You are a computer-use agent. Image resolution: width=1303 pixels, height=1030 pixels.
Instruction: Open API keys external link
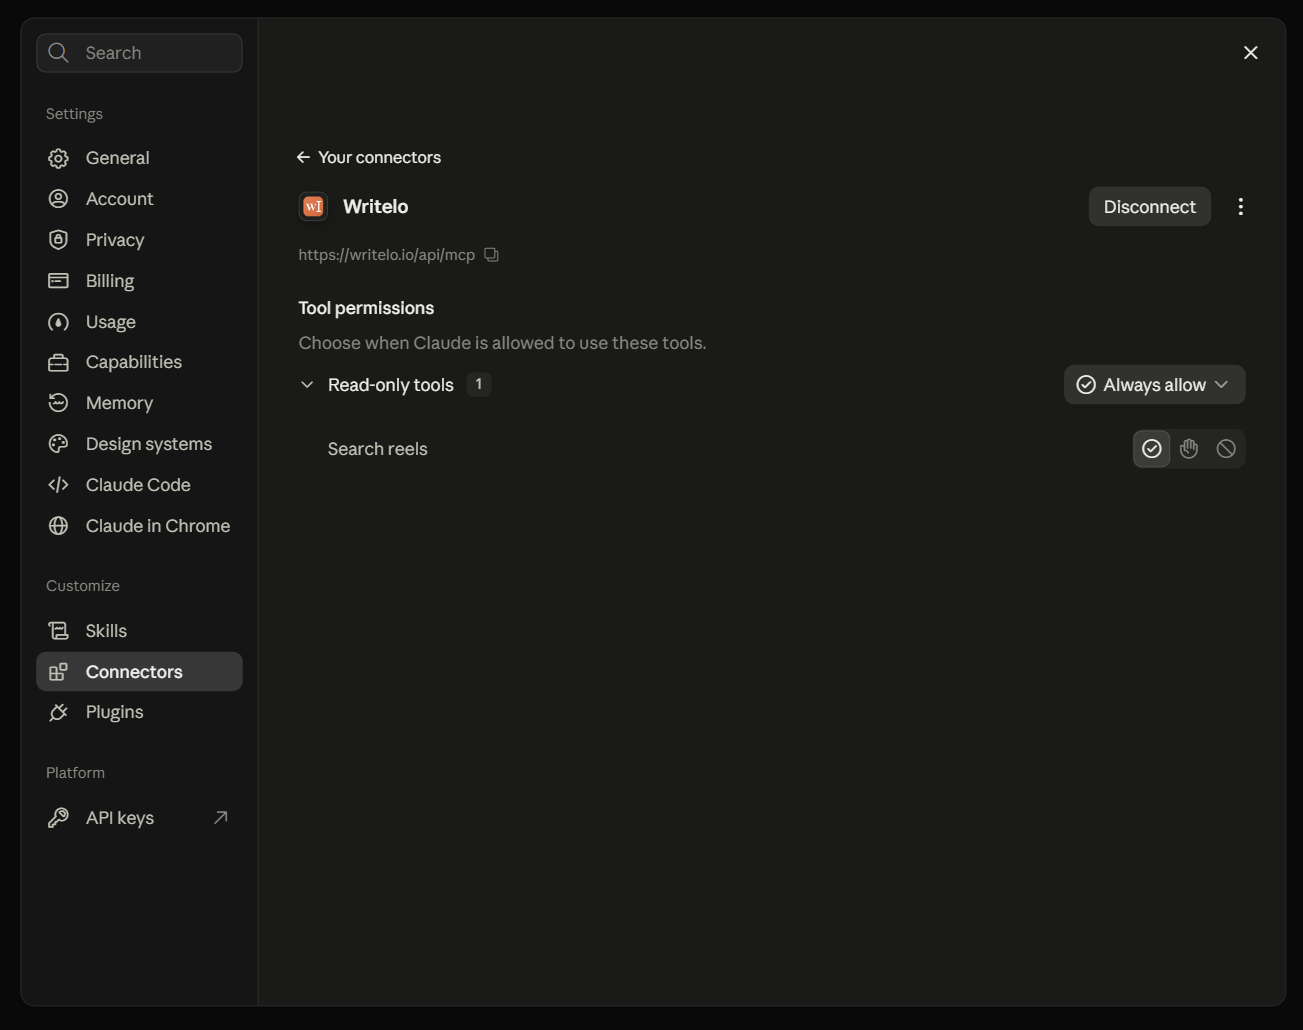139,818
